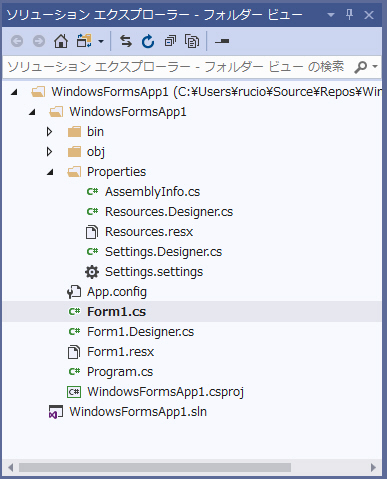The width and height of the screenshot is (387, 479).
Task: Select Program.cs file
Action: click(x=120, y=372)
